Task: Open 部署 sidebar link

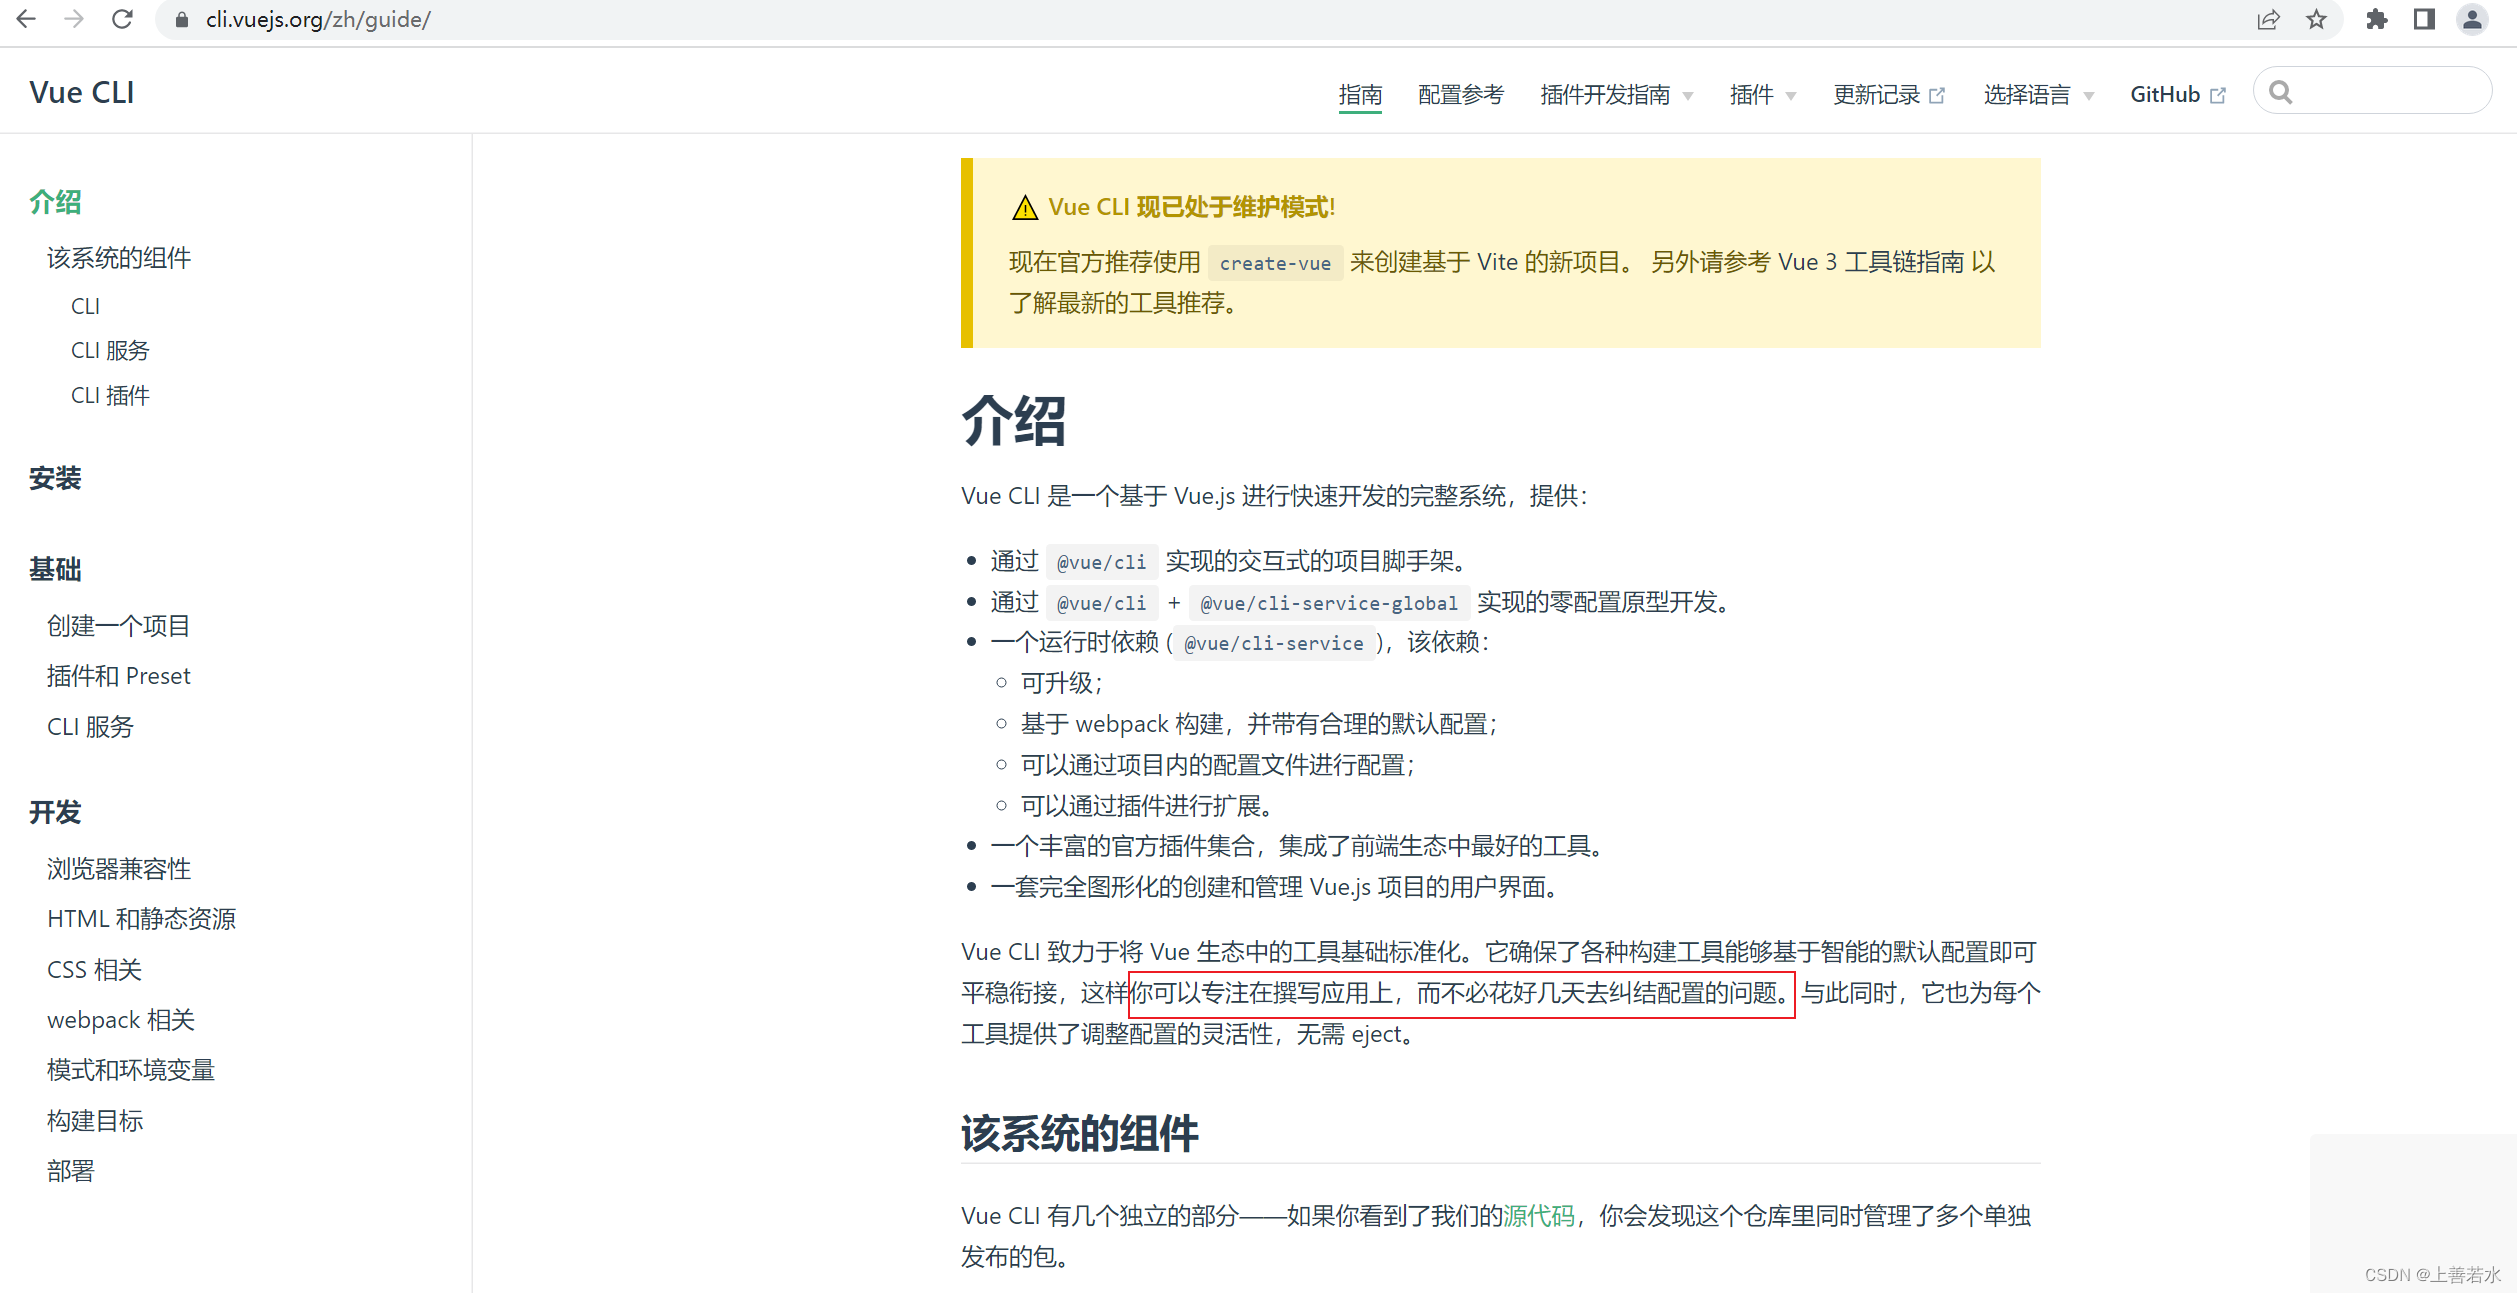Action: [71, 1171]
